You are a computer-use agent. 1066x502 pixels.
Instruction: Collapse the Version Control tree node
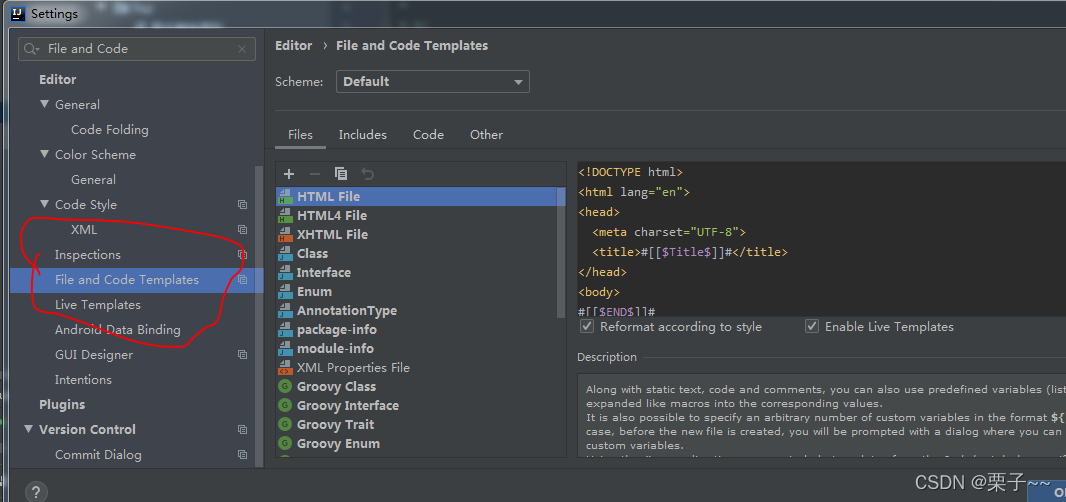tap(29, 429)
